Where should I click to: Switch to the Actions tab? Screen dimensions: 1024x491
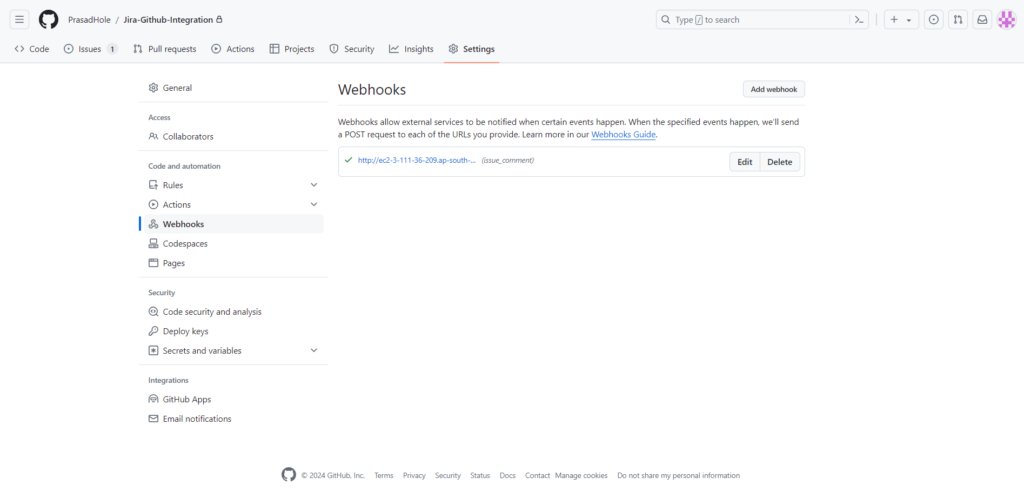pyautogui.click(x=233, y=49)
